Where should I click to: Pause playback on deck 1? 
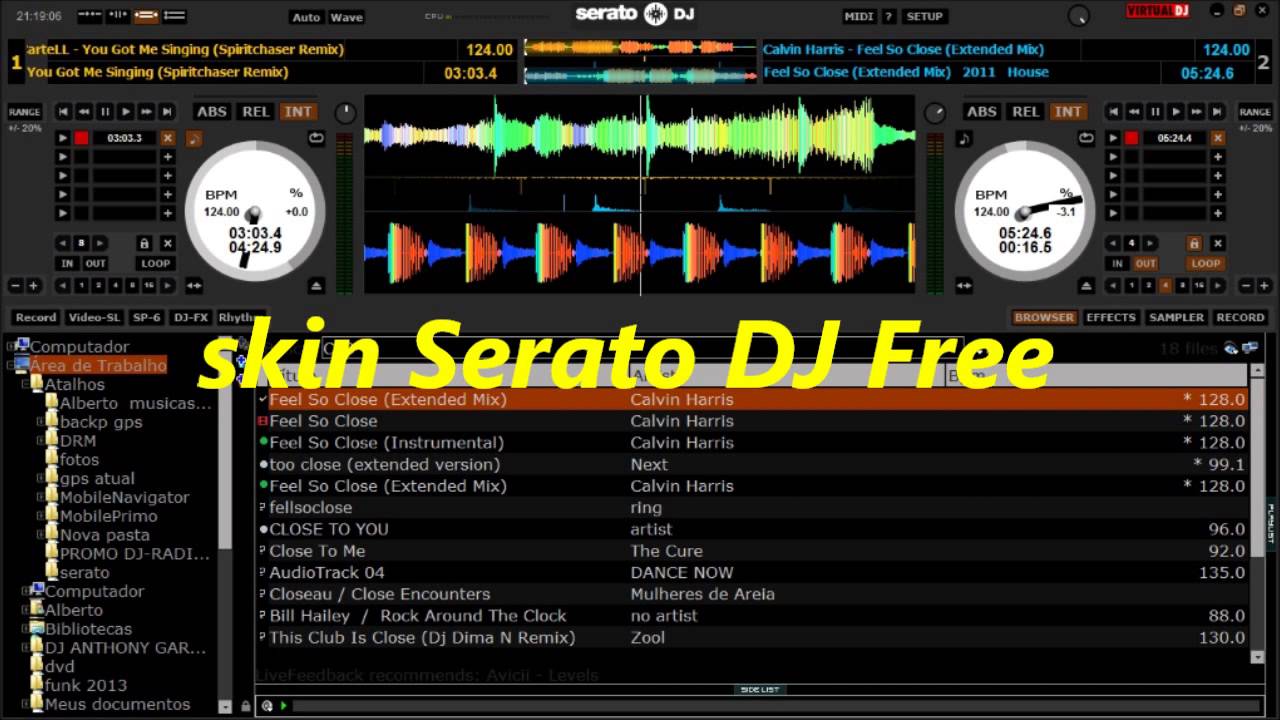click(105, 112)
